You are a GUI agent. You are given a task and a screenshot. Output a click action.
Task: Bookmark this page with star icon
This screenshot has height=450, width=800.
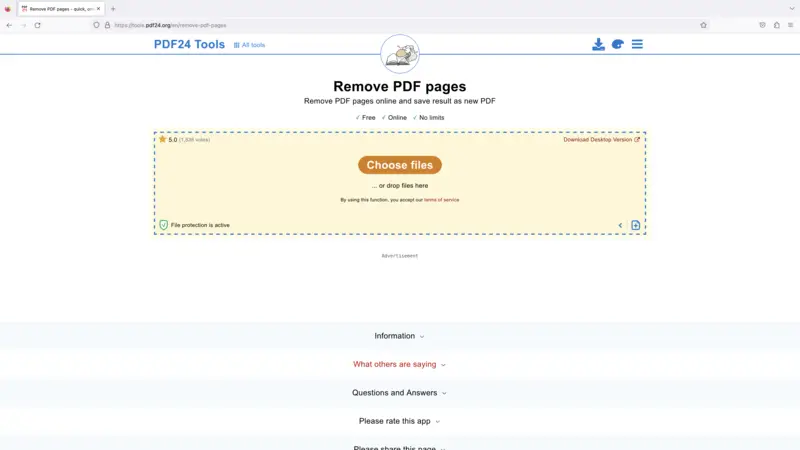pos(704,25)
